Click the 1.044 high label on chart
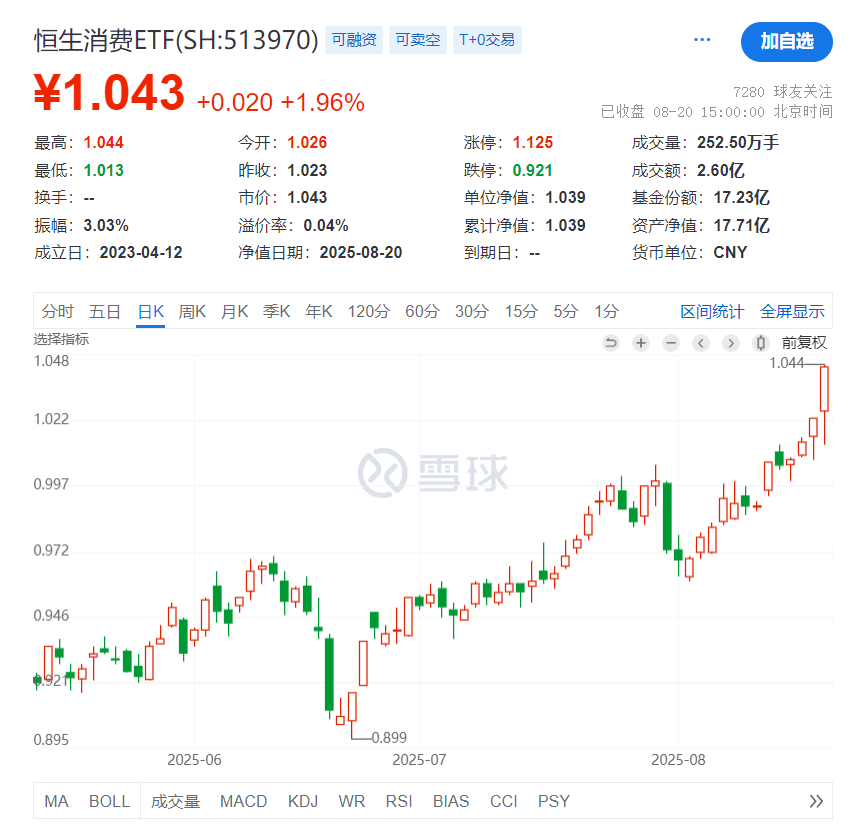Viewport: 860px width, 831px height. pyautogui.click(x=787, y=363)
